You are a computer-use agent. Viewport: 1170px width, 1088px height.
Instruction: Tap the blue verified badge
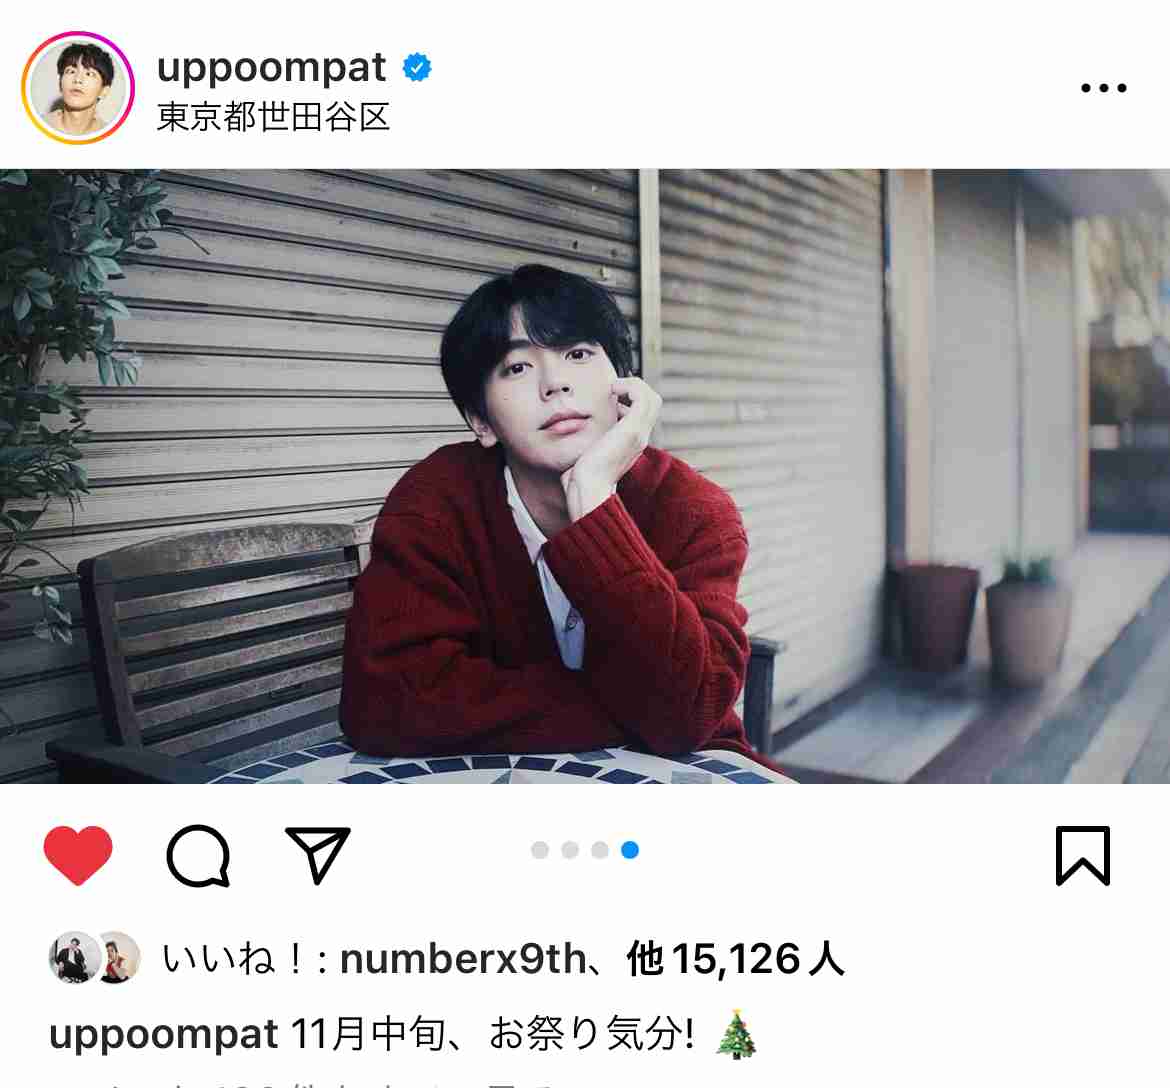[x=417, y=67]
